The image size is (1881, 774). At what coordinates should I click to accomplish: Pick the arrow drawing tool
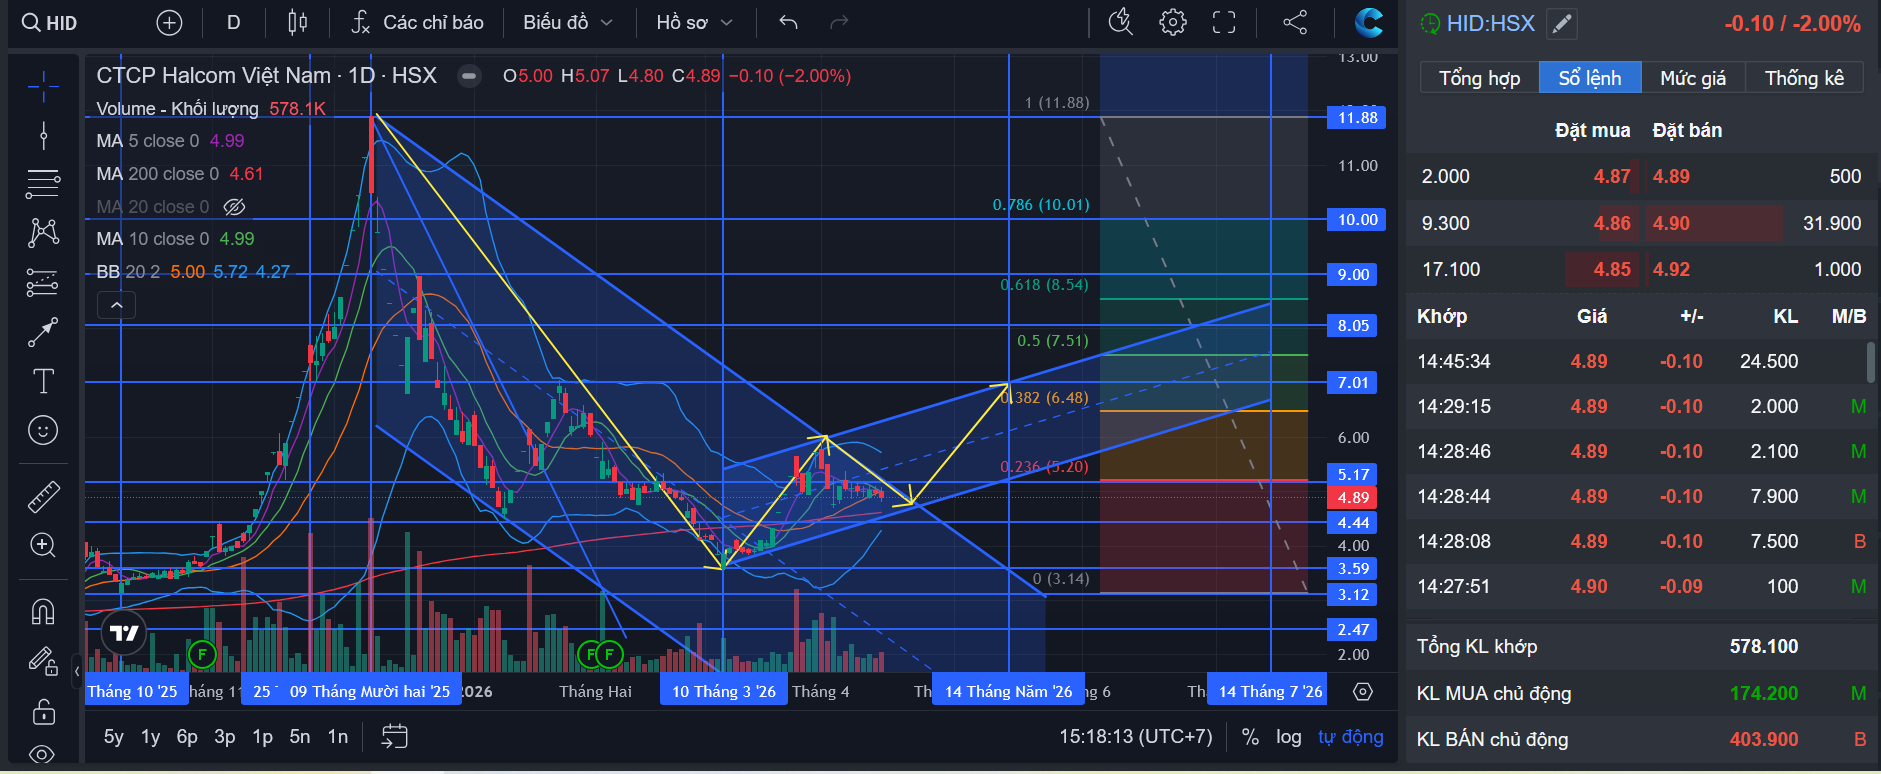(43, 332)
